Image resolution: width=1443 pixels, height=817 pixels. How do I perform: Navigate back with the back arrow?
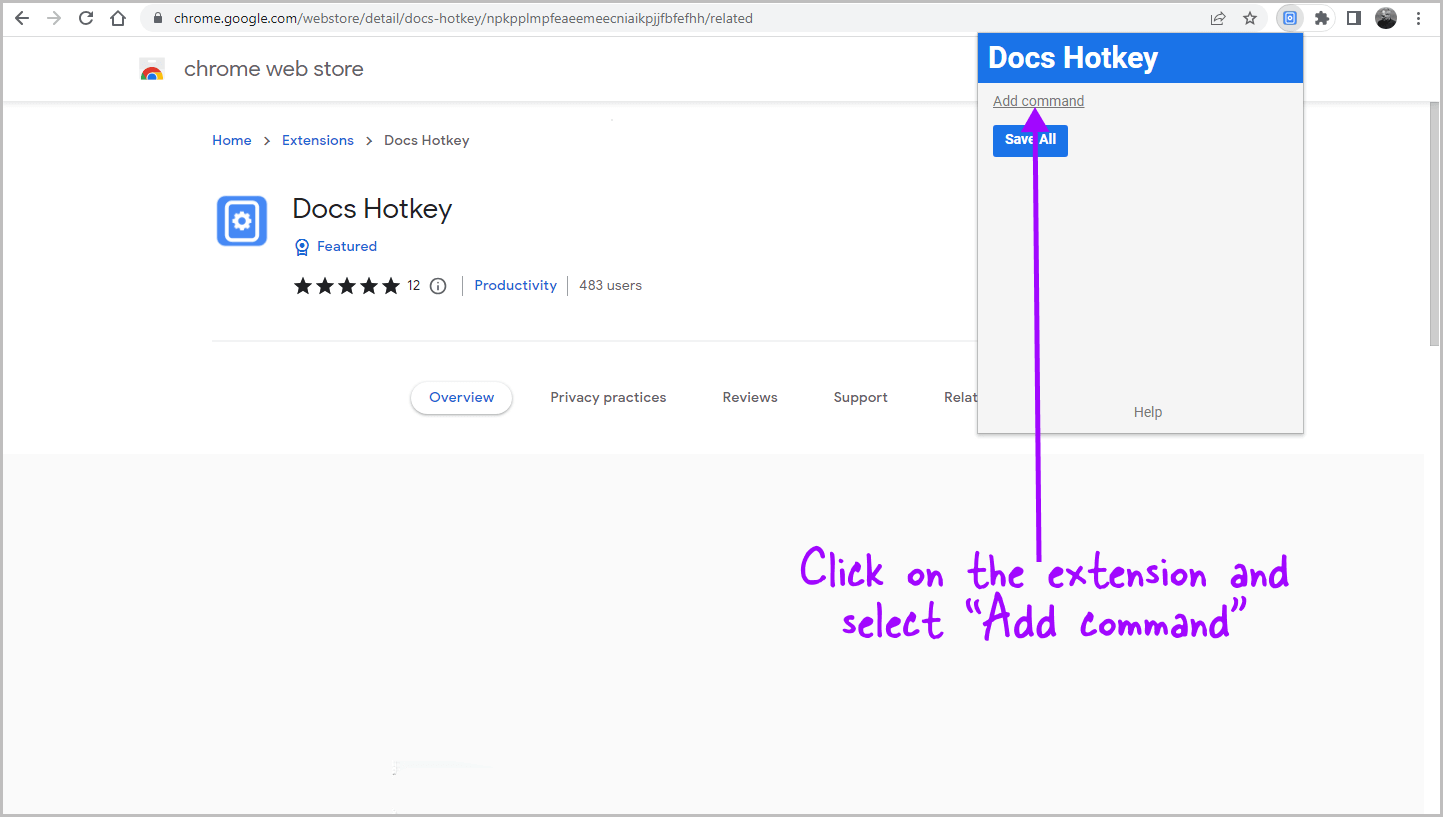[22, 17]
